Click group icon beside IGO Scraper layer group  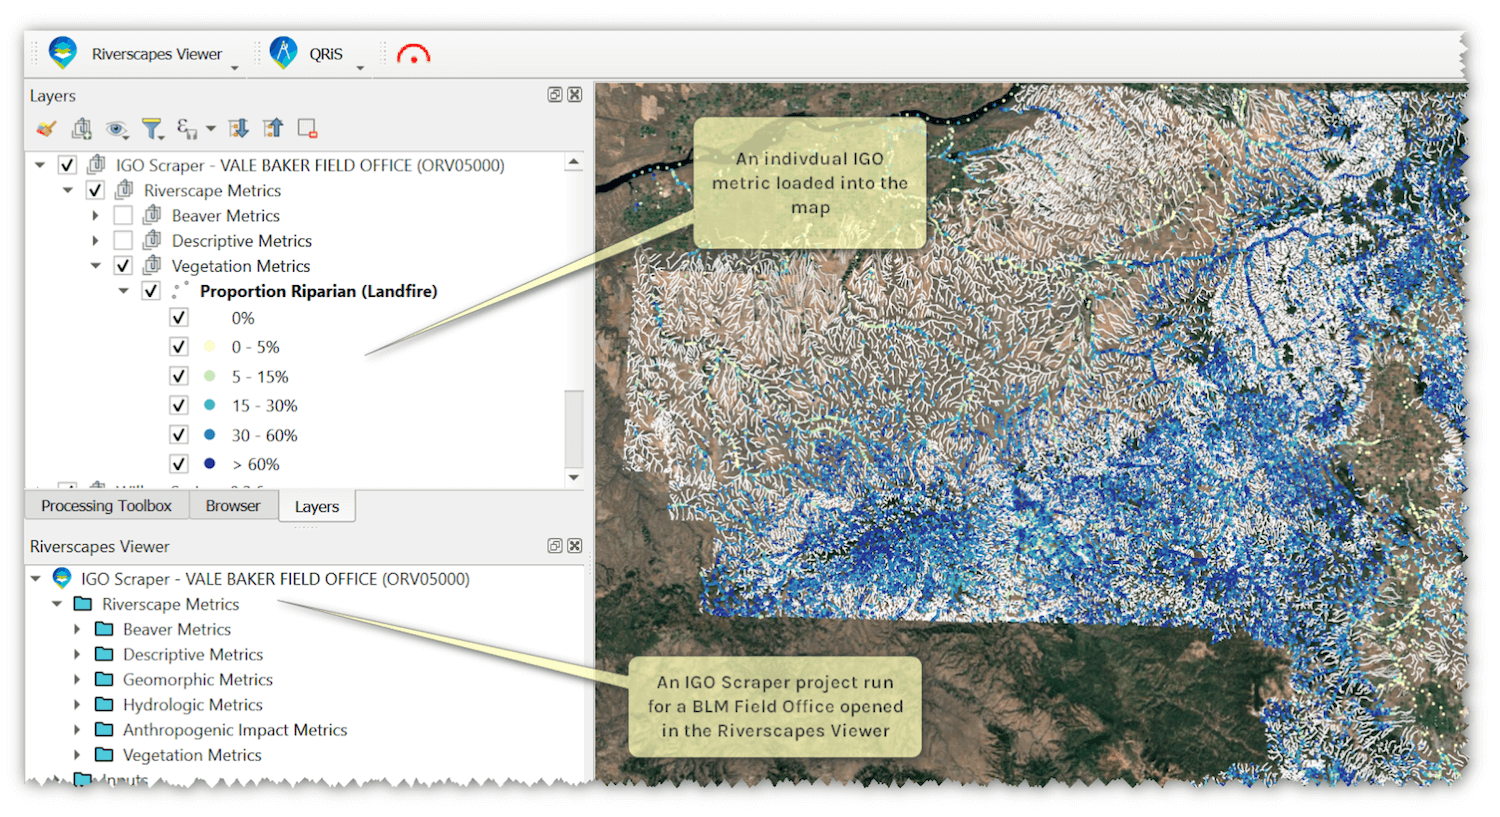point(97,164)
